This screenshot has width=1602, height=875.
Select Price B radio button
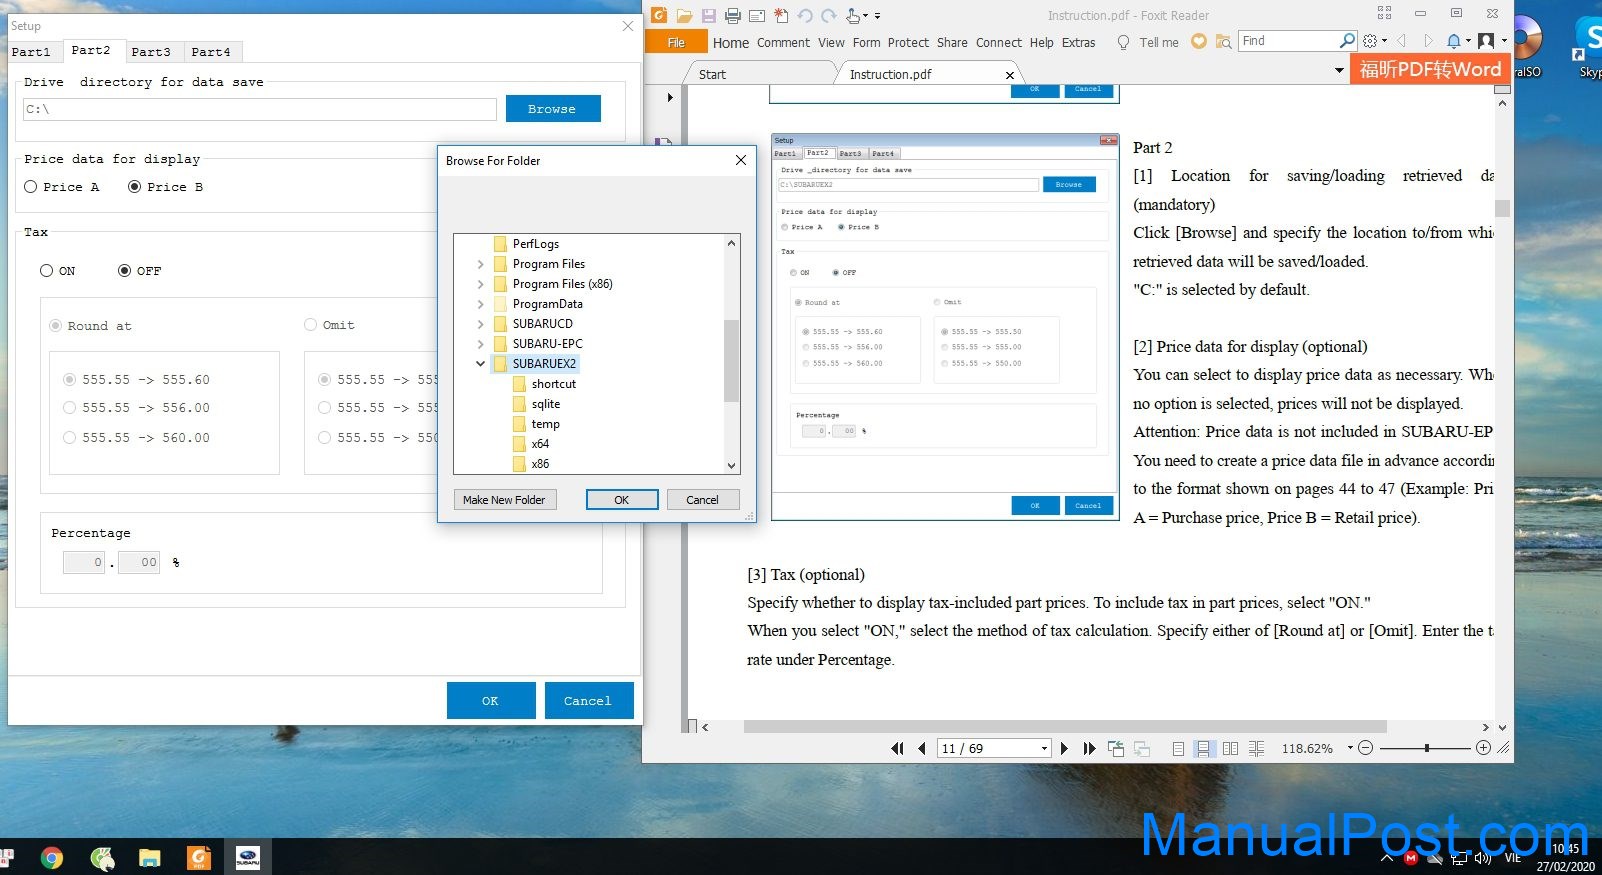pos(134,187)
